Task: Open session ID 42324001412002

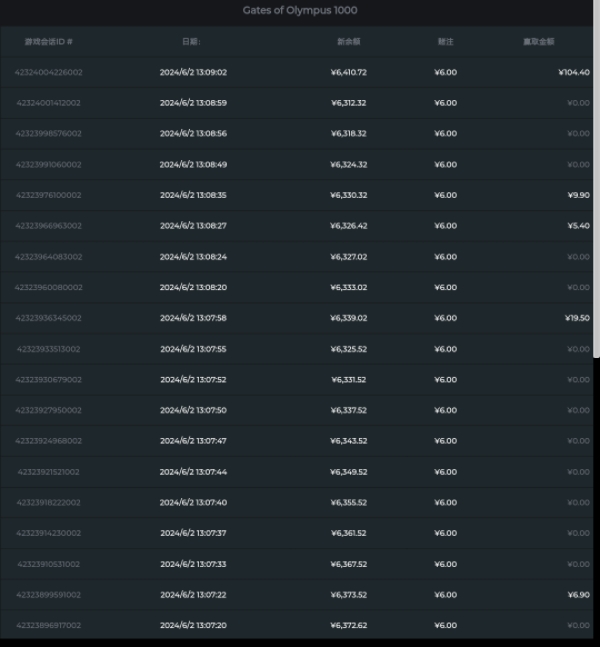Action: (x=49, y=103)
